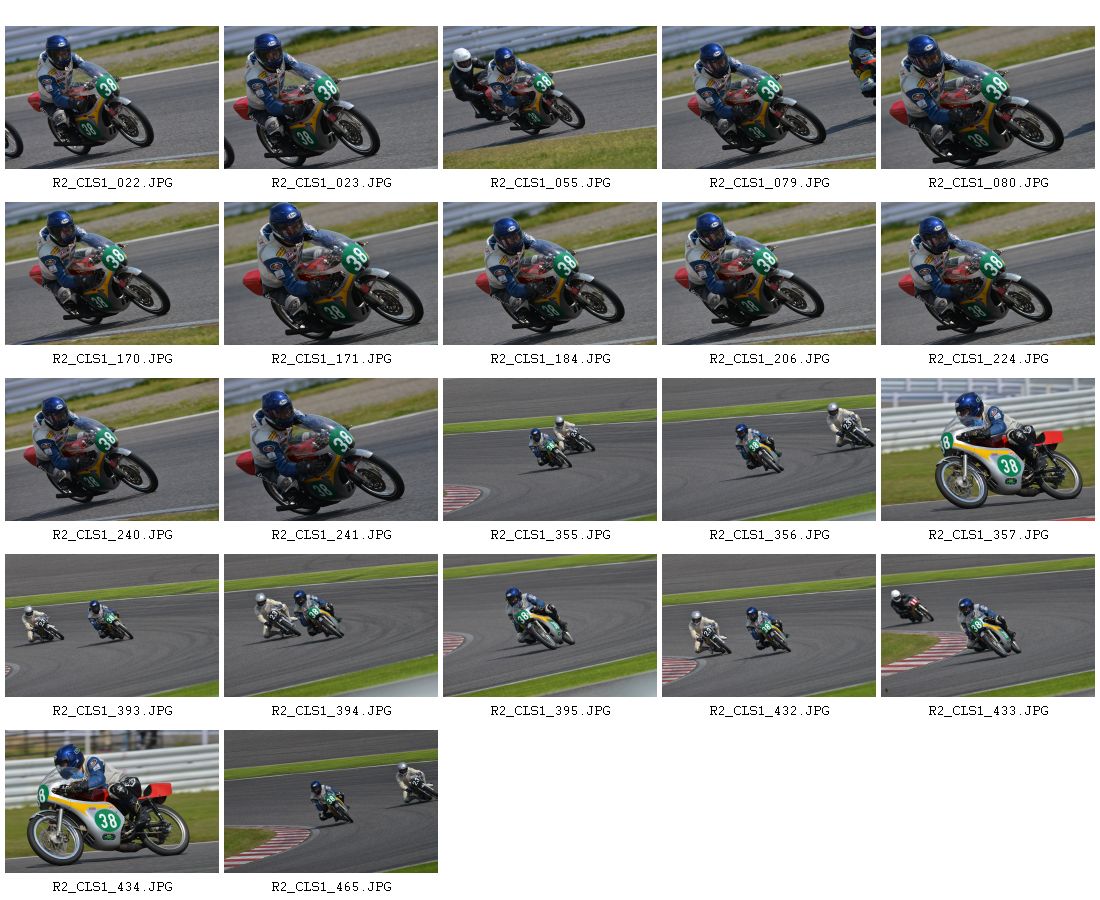Choose the R2_CLS1_184.JPG thumbnail
The image size is (1100, 900).
549,274
